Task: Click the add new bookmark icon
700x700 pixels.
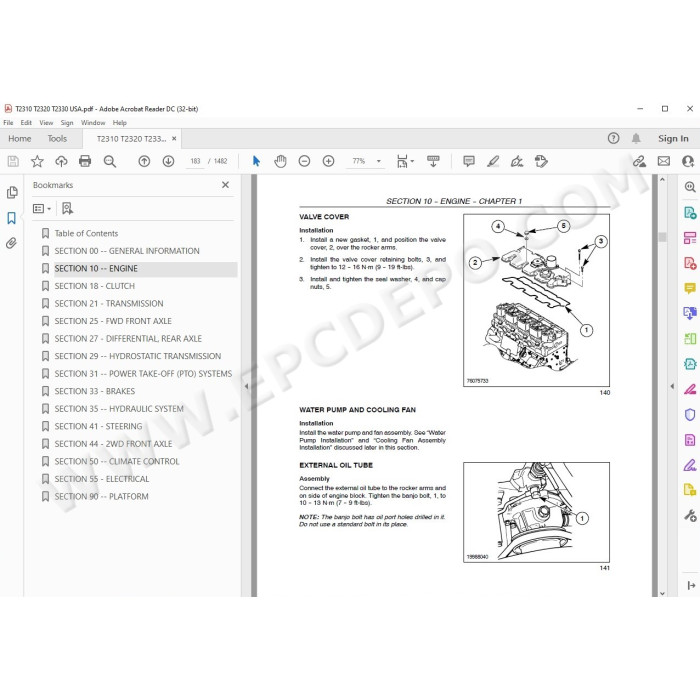Action: (x=67, y=208)
